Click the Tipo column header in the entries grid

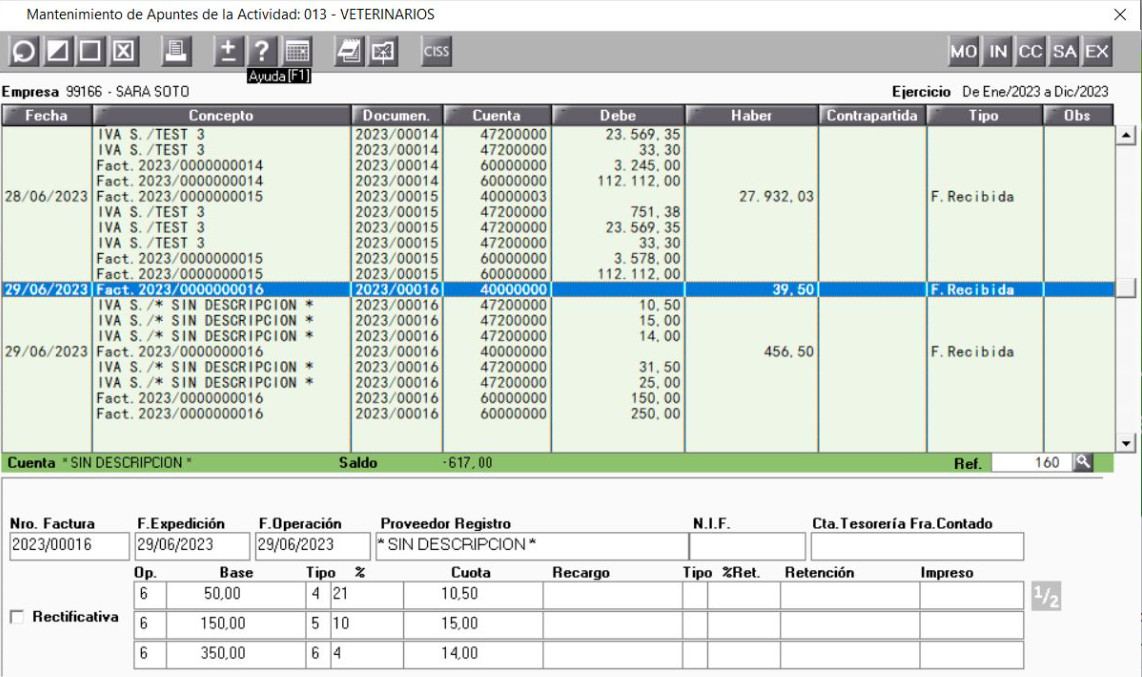tap(985, 115)
